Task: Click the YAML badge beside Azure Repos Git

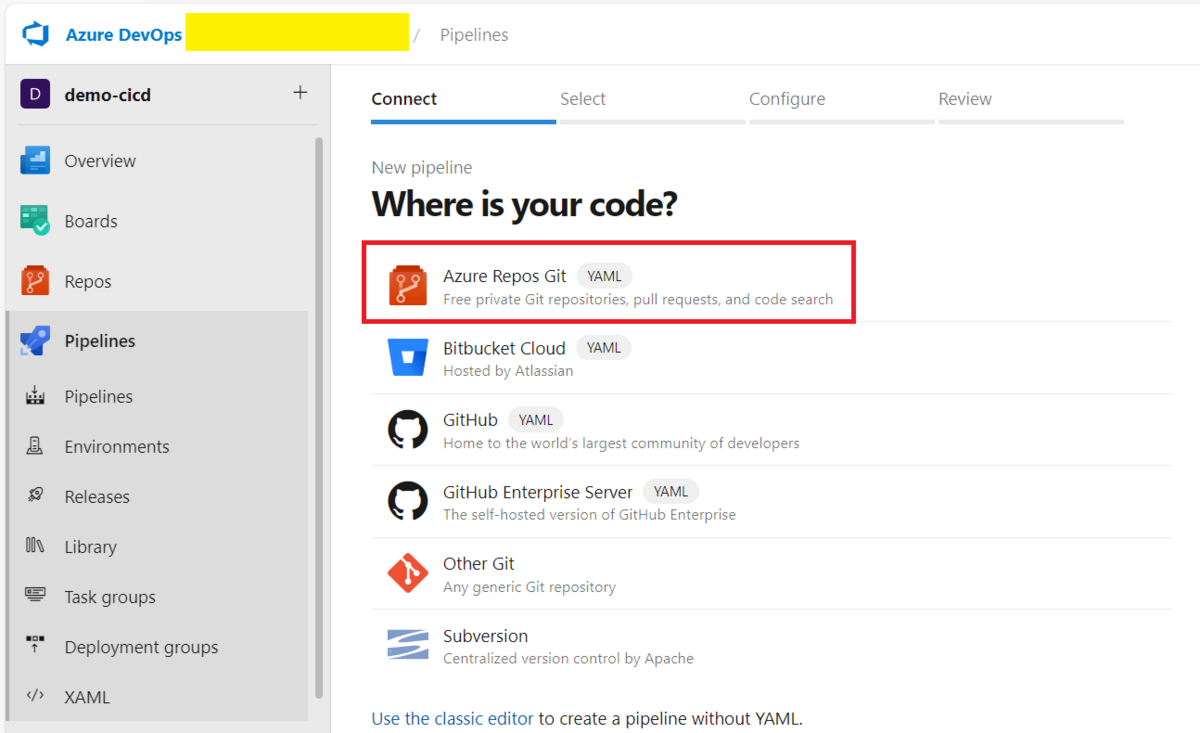Action: [x=604, y=276]
